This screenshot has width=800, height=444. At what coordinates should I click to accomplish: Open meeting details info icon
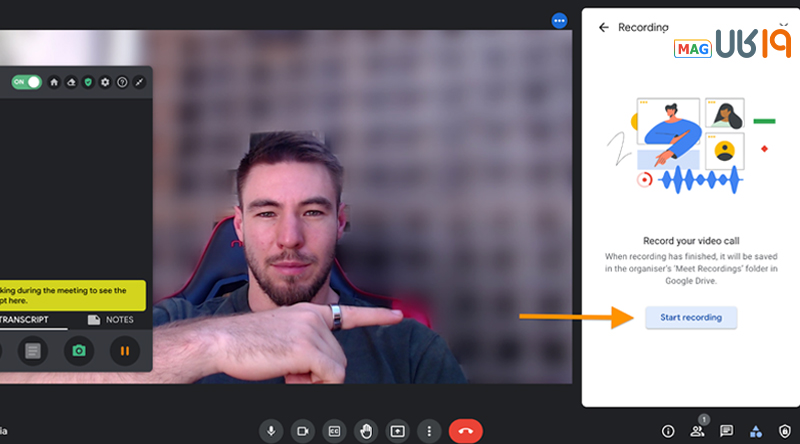point(668,431)
